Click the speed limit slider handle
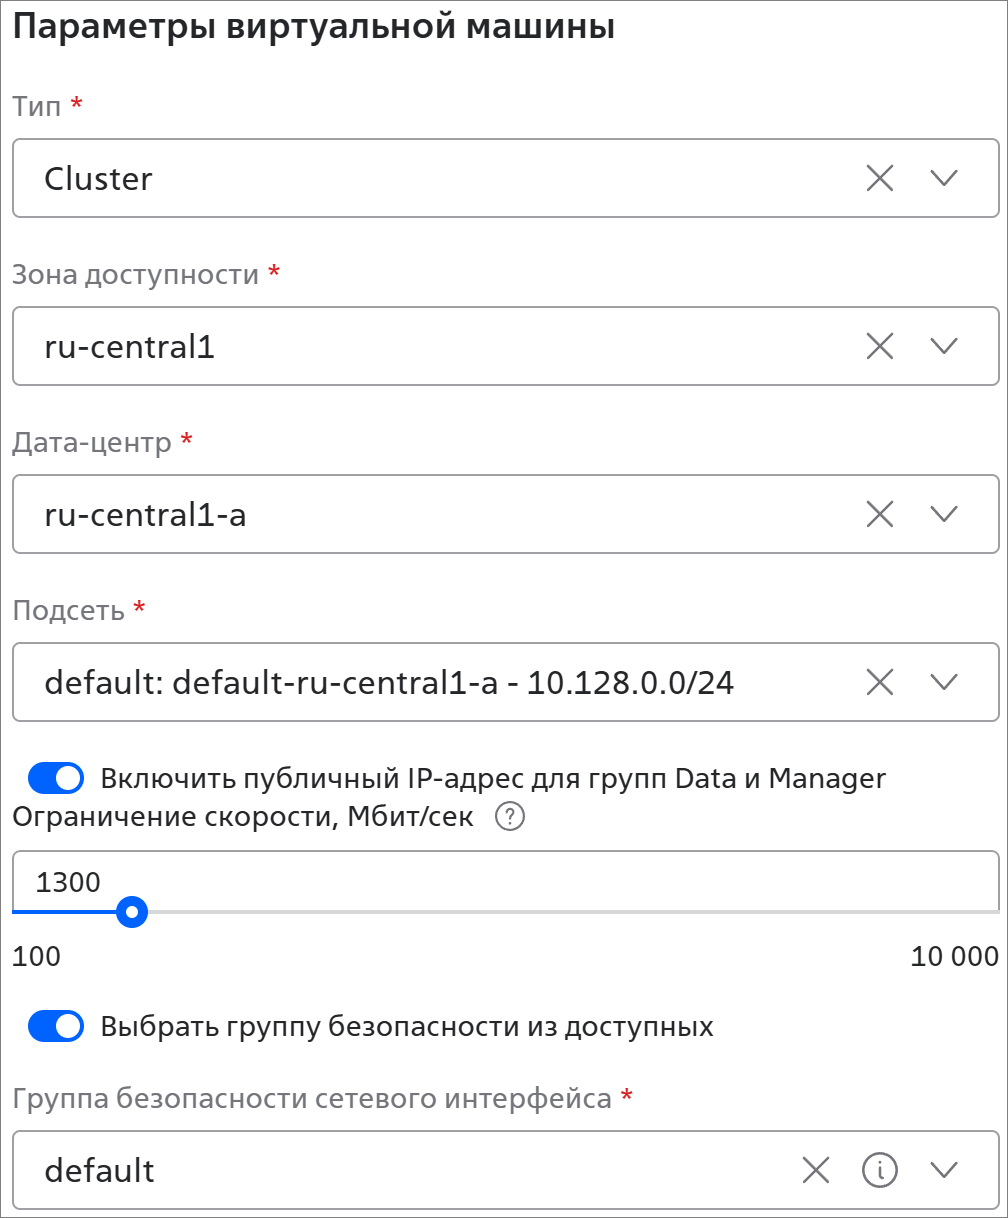The width and height of the screenshot is (1008, 1218). click(x=131, y=912)
